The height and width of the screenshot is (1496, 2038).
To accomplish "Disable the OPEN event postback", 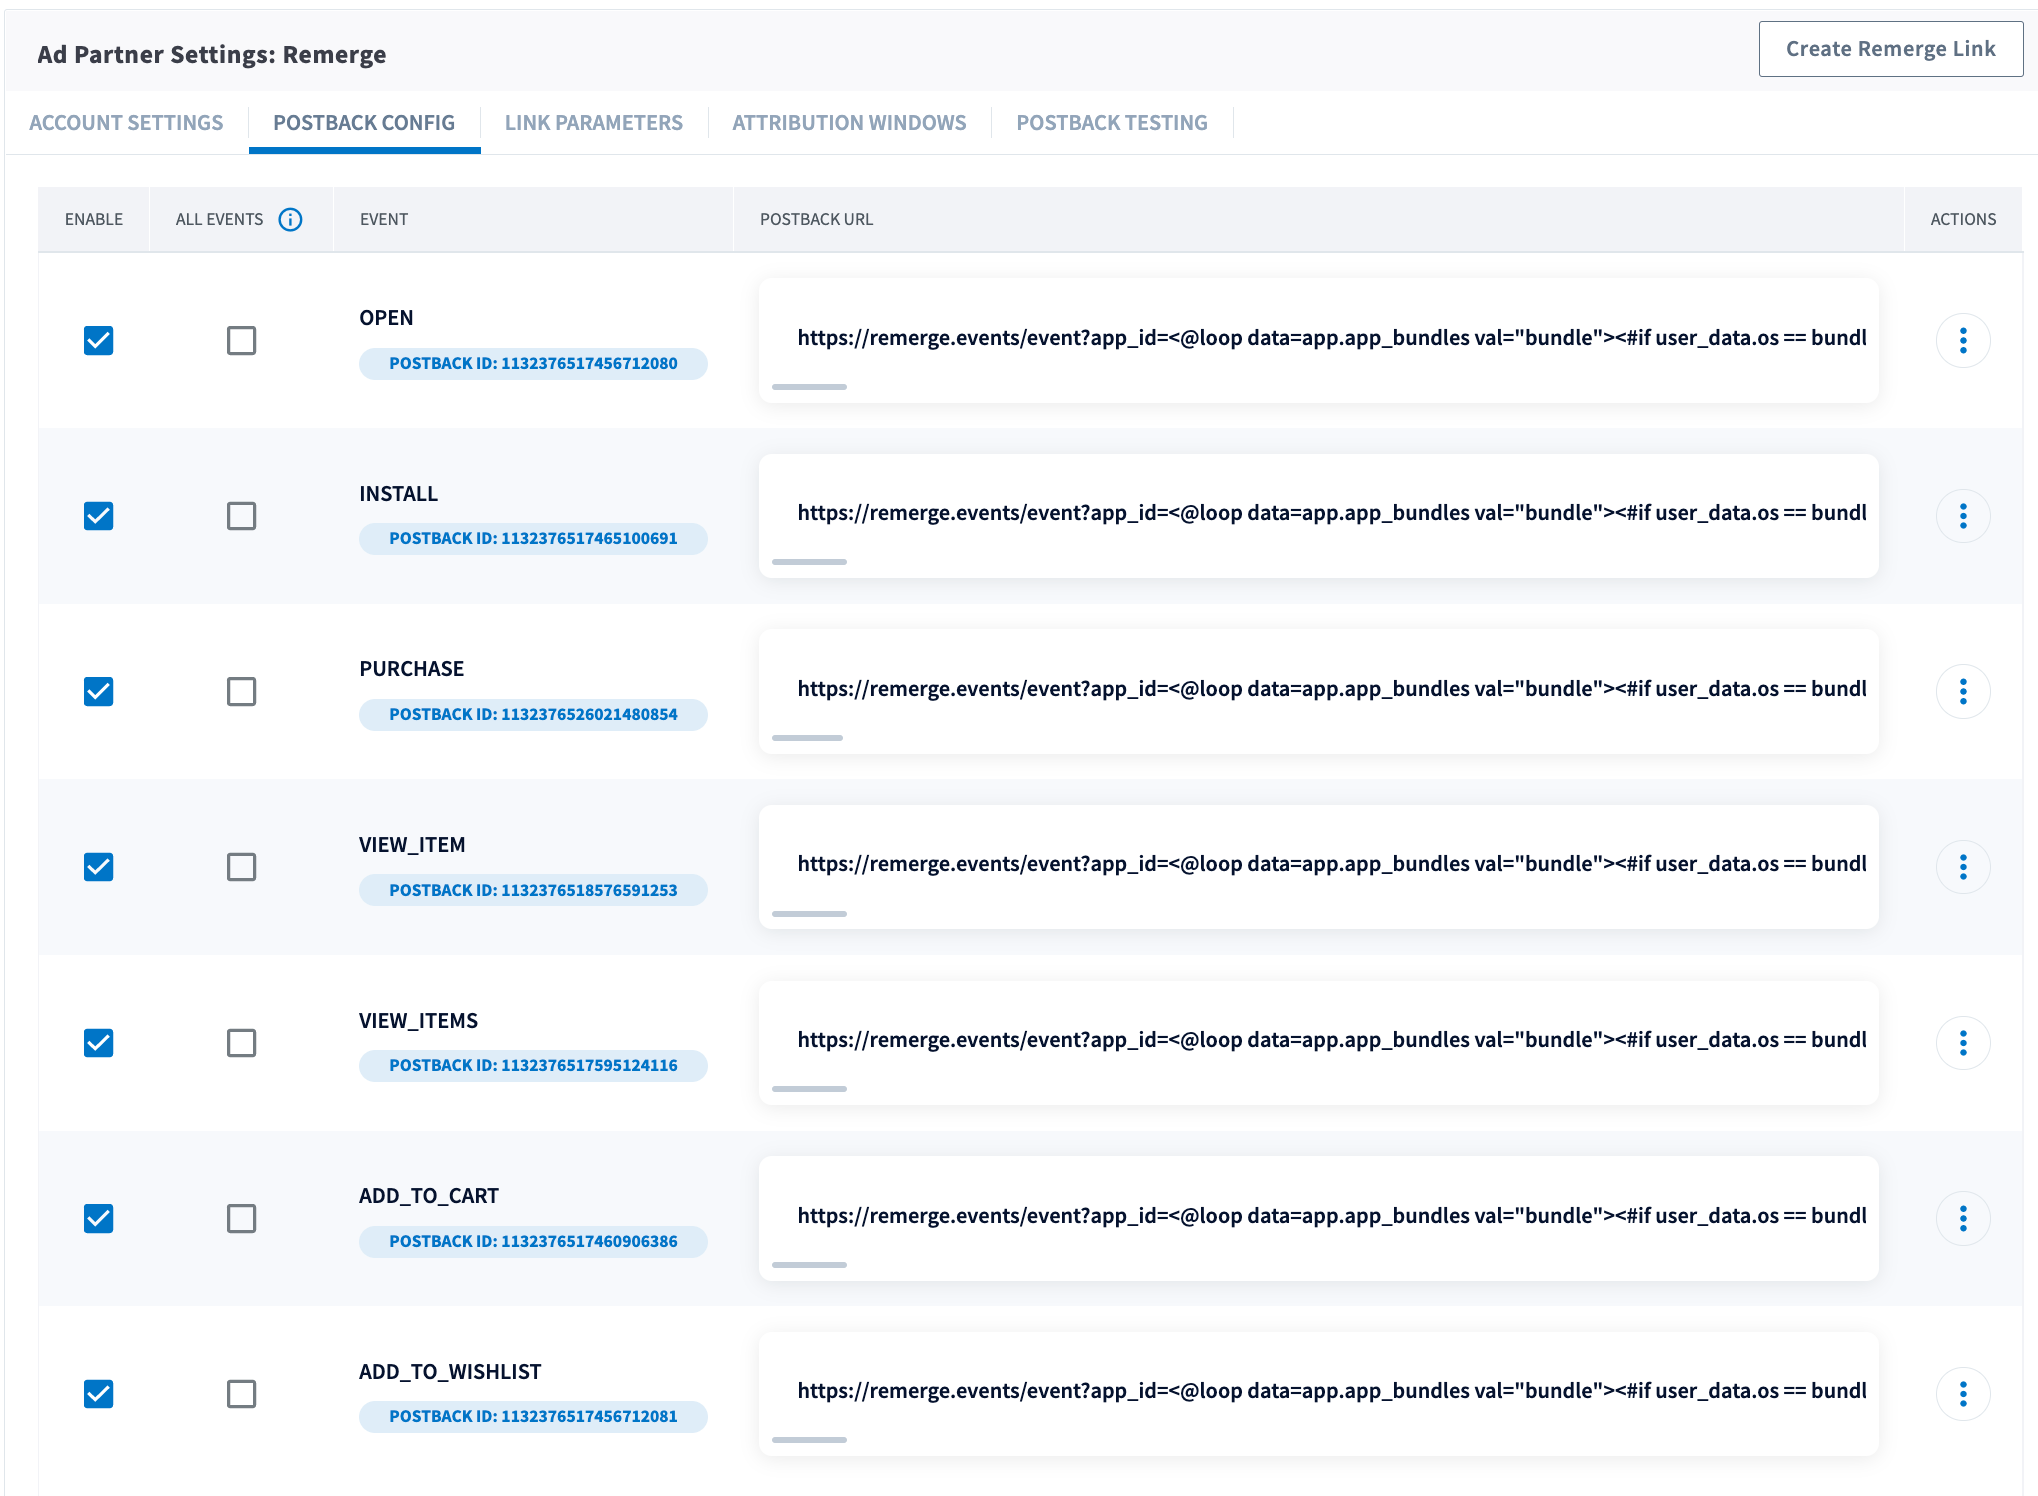I will [99, 341].
